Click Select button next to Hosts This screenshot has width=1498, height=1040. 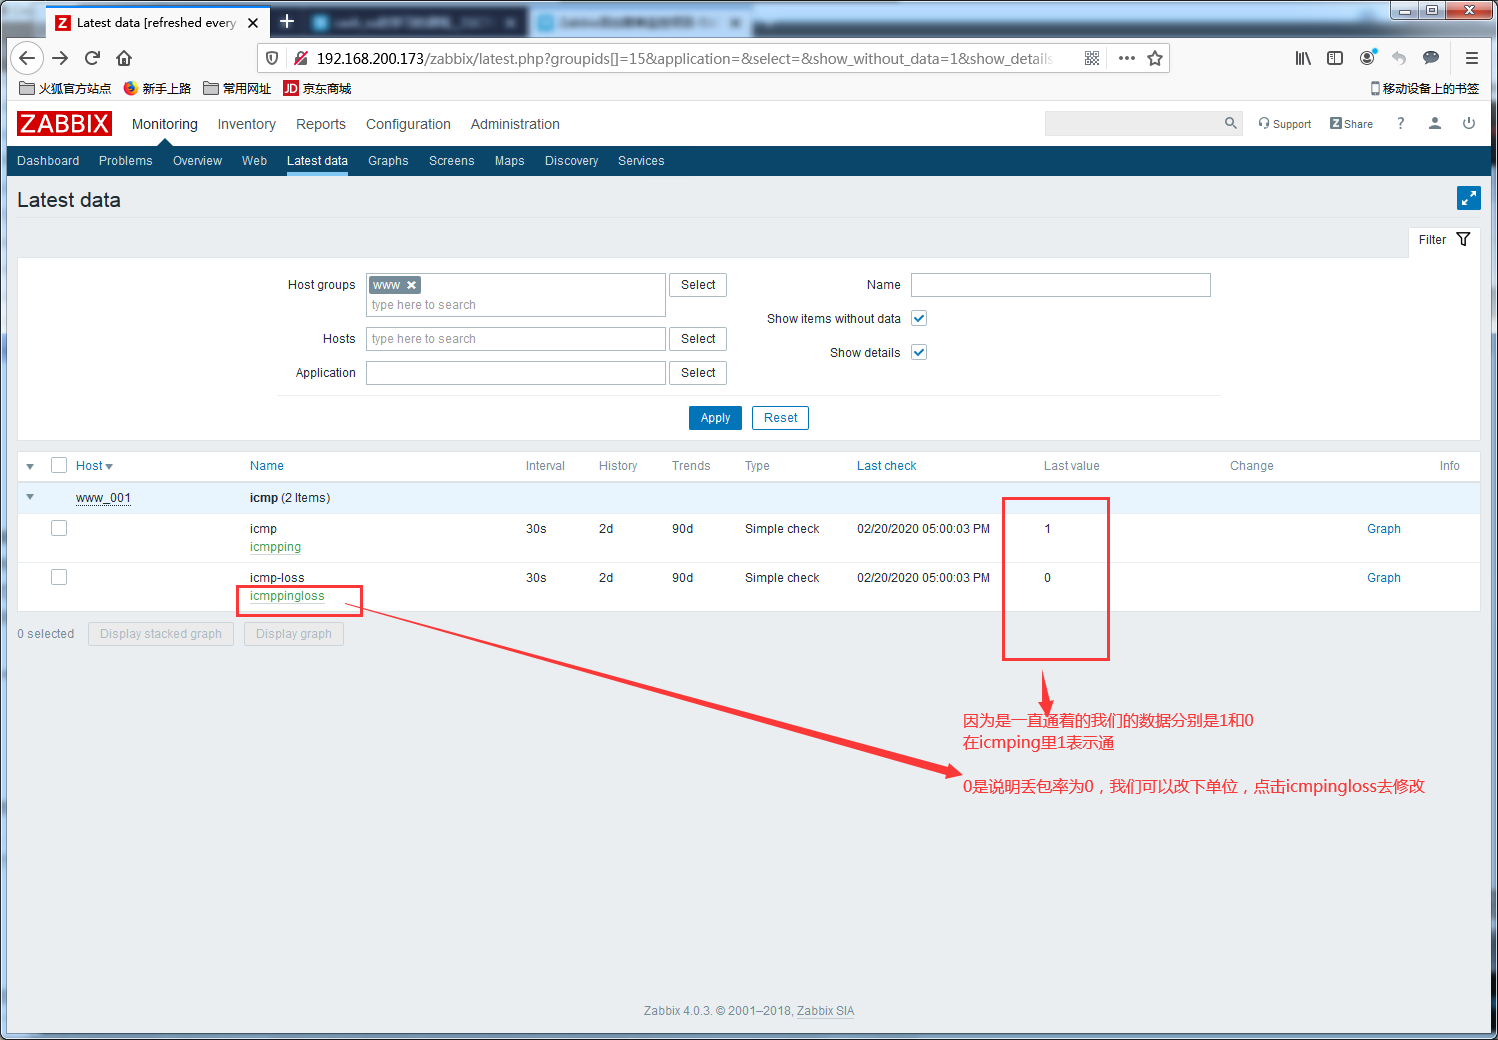[698, 339]
